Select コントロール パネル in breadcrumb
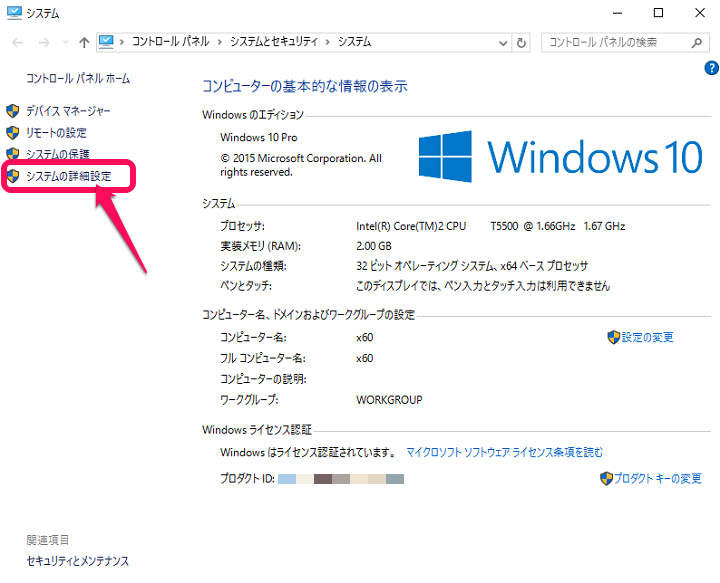Image resolution: width=720 pixels, height=583 pixels. coord(170,42)
